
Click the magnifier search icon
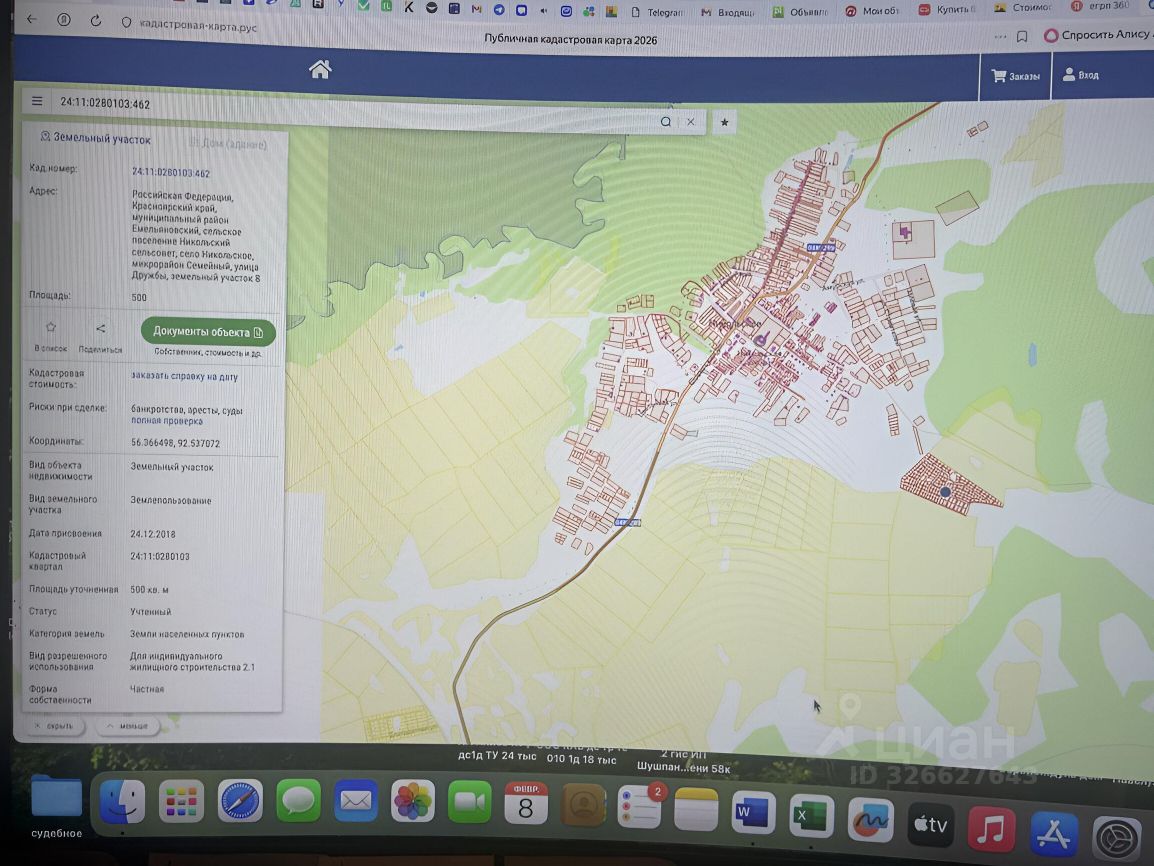(665, 122)
